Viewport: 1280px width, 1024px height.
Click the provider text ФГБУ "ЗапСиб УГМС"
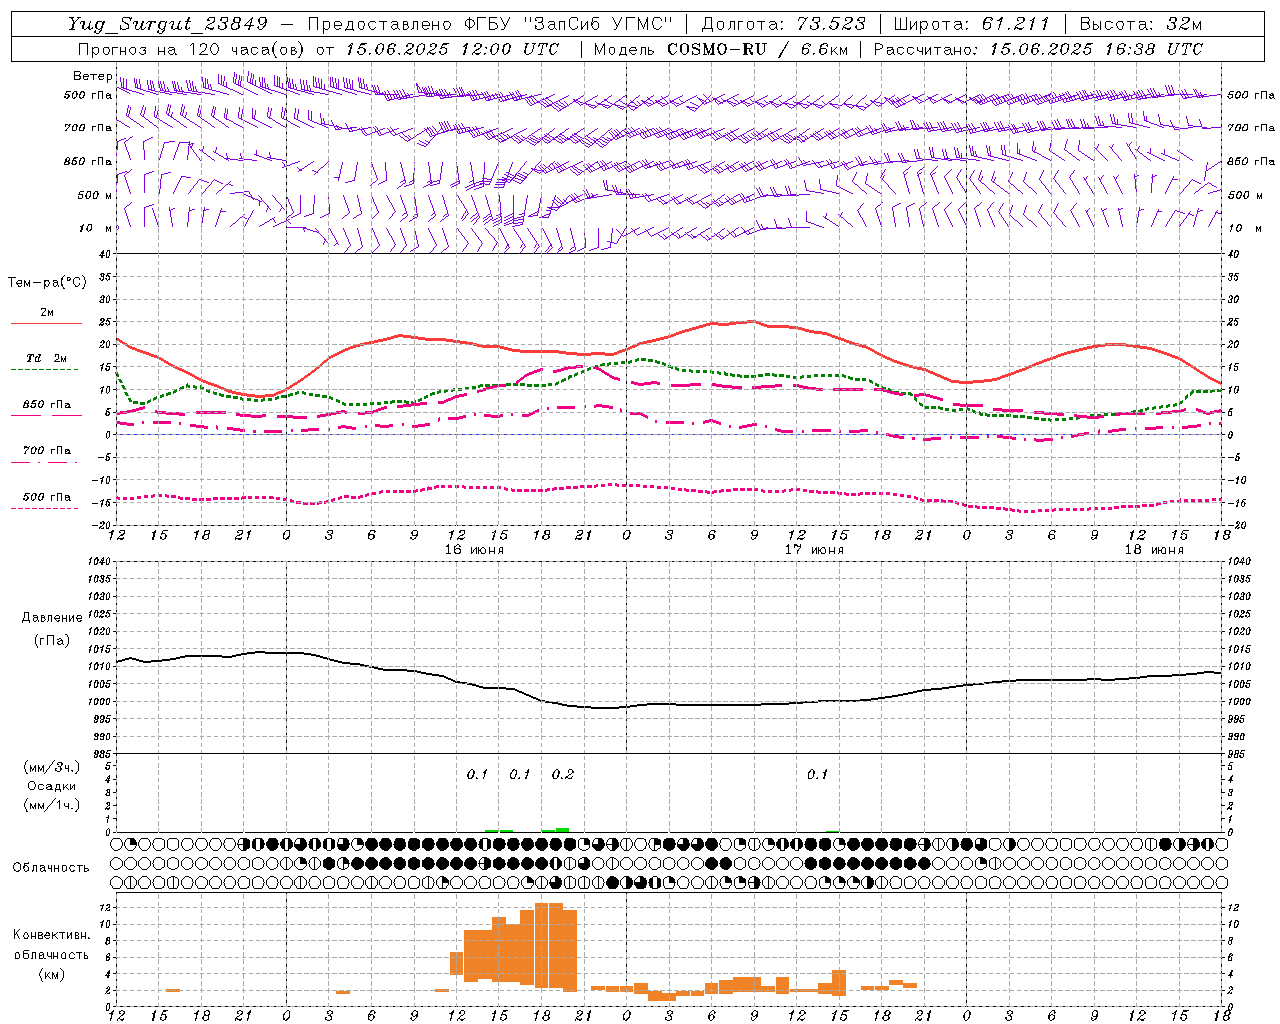point(569,24)
